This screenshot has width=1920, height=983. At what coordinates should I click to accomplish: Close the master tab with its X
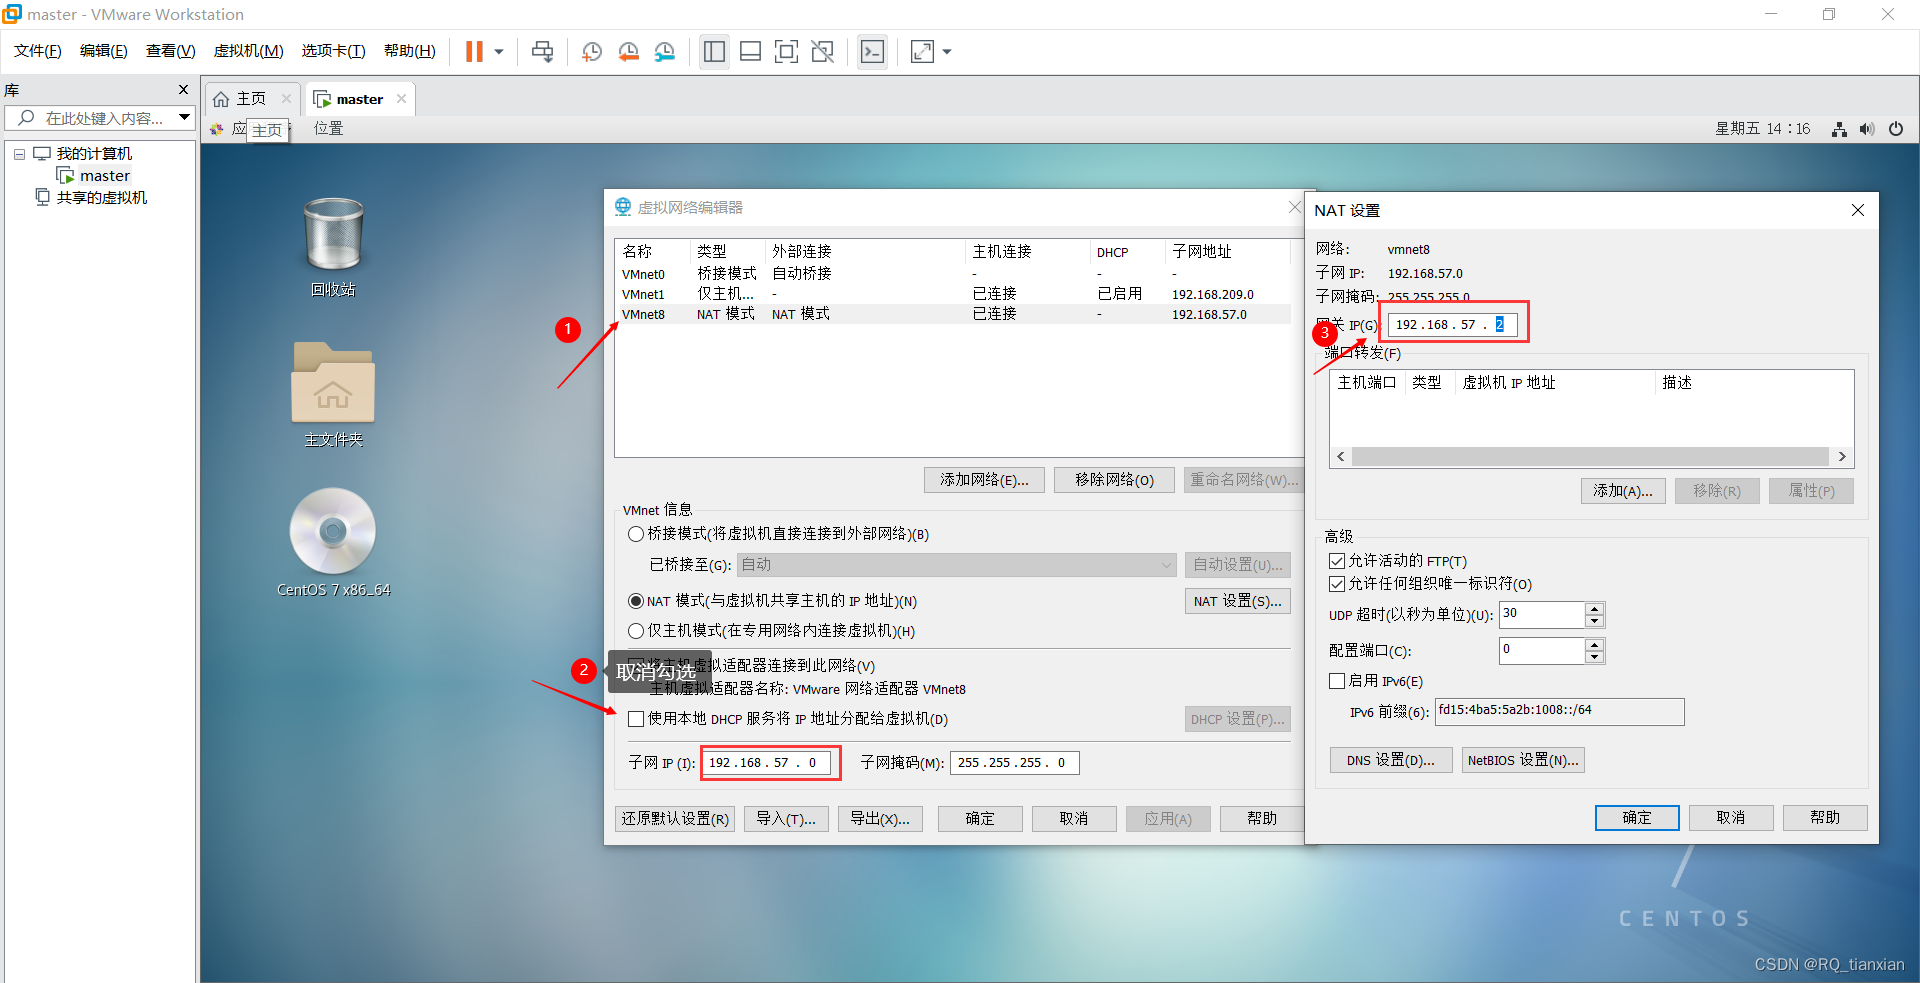point(401,99)
